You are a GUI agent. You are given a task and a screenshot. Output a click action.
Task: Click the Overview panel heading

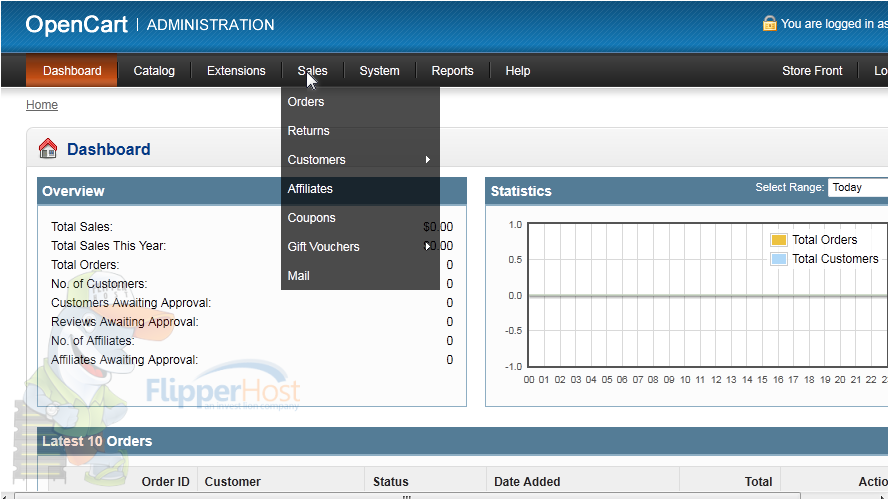(73, 191)
